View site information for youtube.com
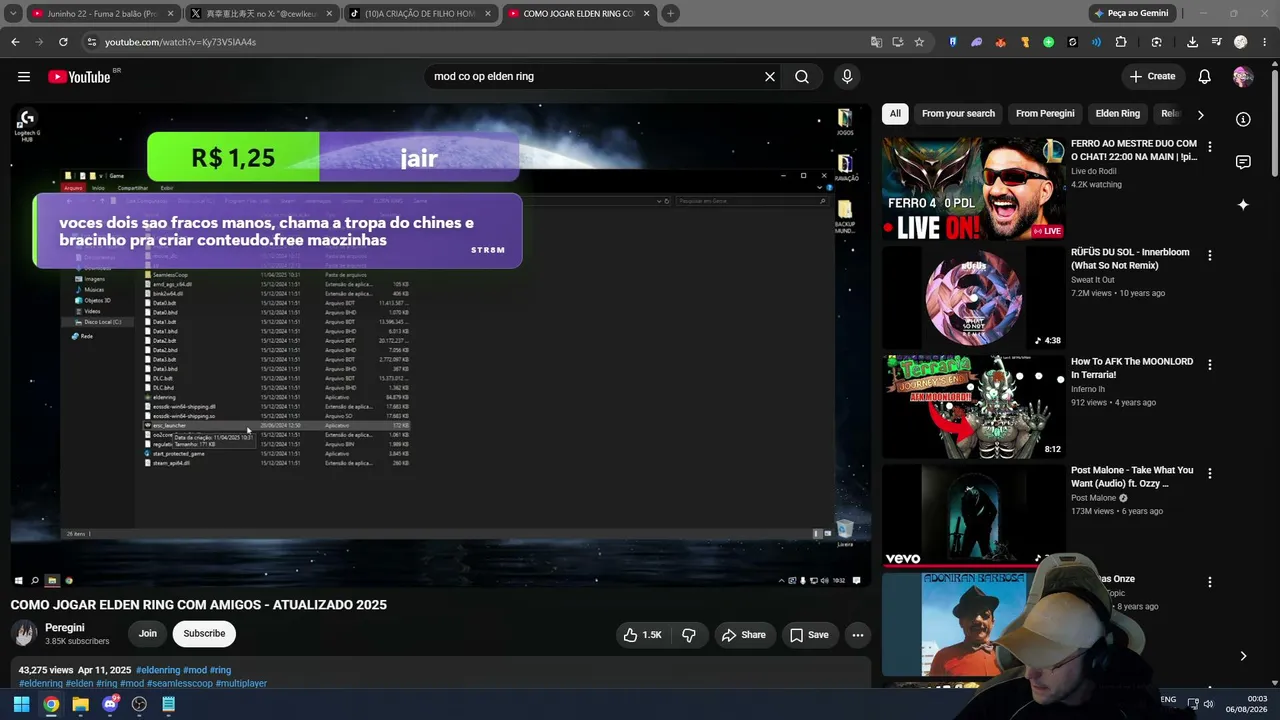 click(91, 42)
